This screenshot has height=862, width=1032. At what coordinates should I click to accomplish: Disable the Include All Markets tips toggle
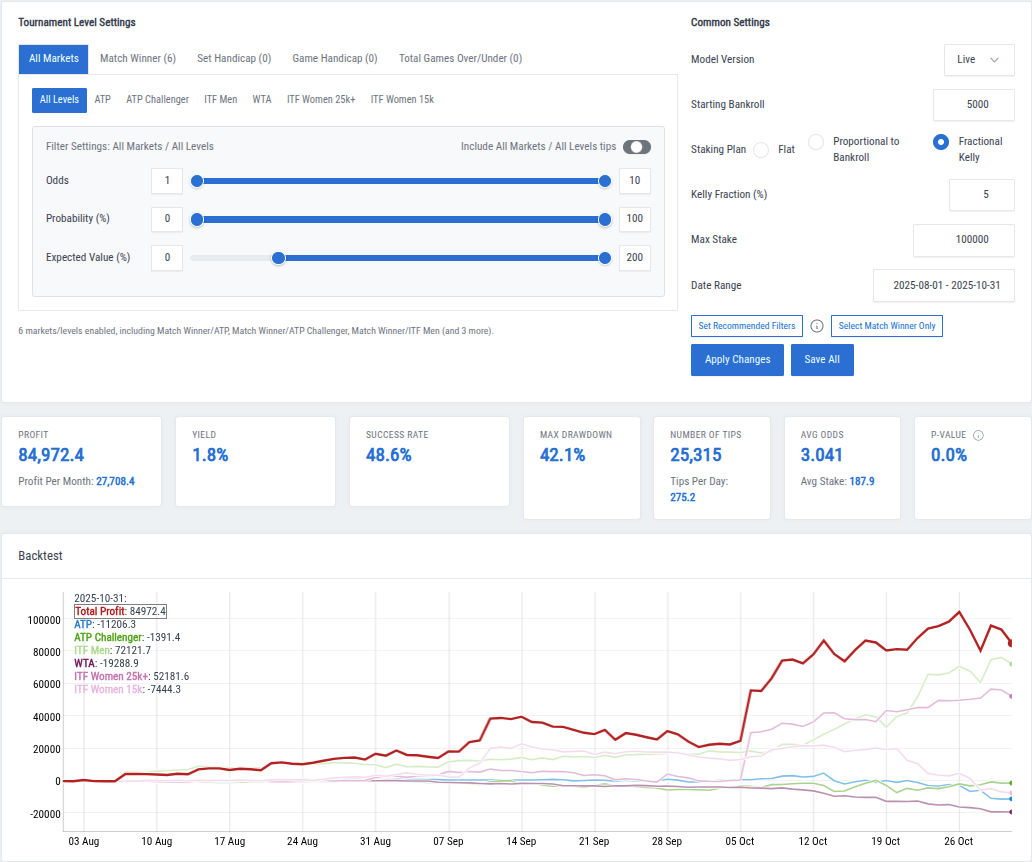637,146
